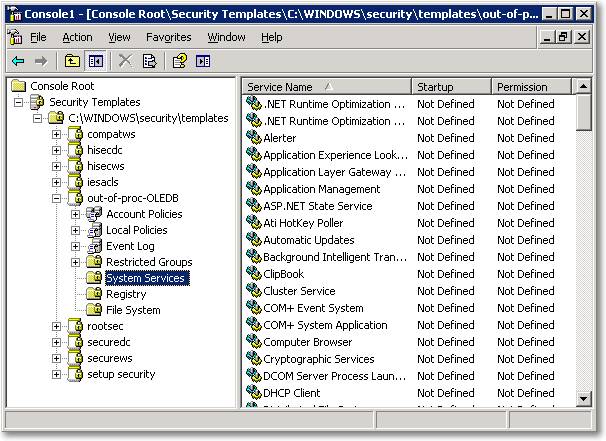Image resolution: width=606 pixels, height=441 pixels.
Task: Click the Security Templates snap-in icon
Action: tap(37, 102)
